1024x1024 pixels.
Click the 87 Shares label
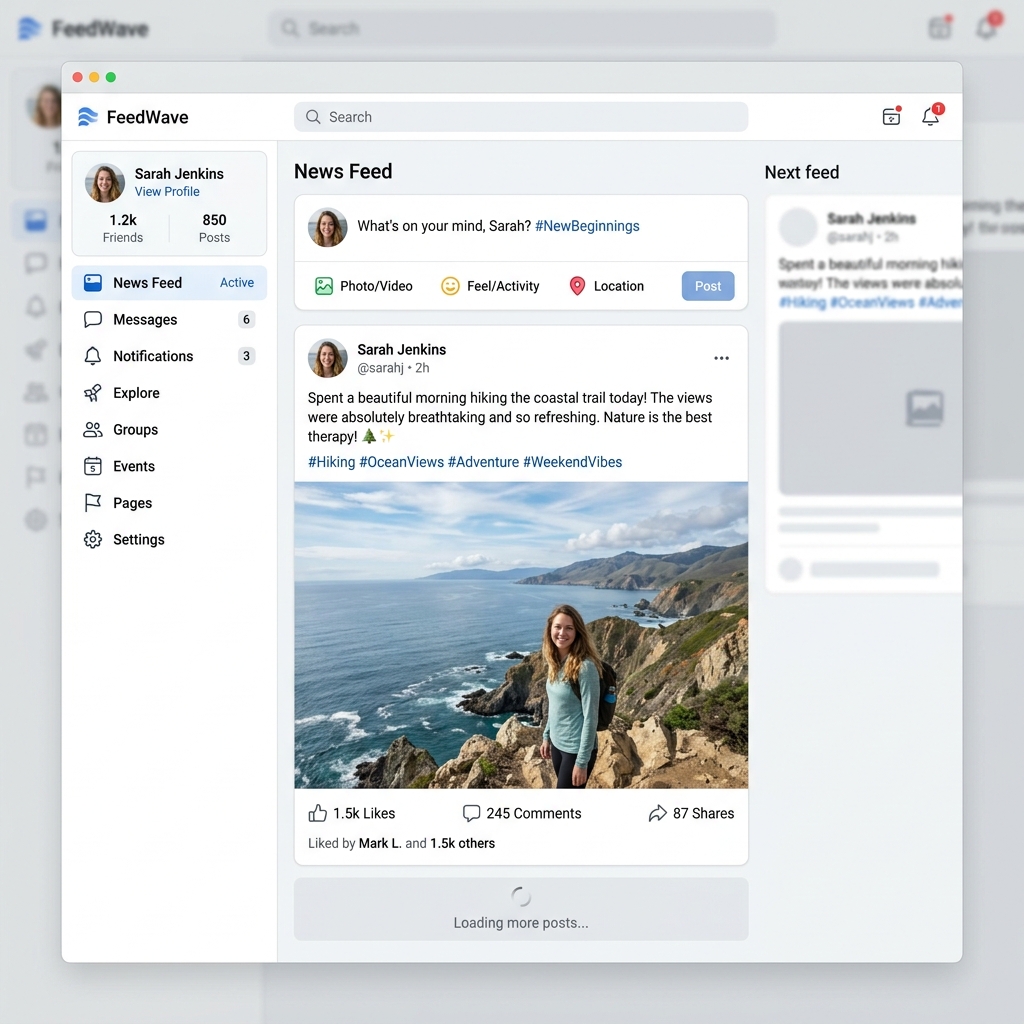click(x=703, y=813)
